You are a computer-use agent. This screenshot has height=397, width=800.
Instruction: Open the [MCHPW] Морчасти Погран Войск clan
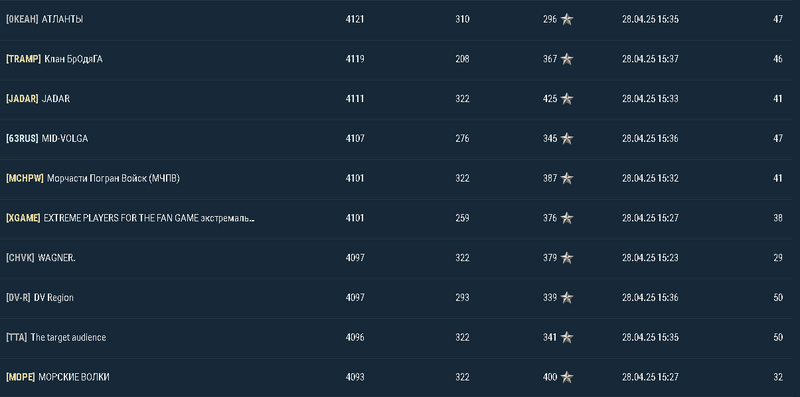pos(93,179)
